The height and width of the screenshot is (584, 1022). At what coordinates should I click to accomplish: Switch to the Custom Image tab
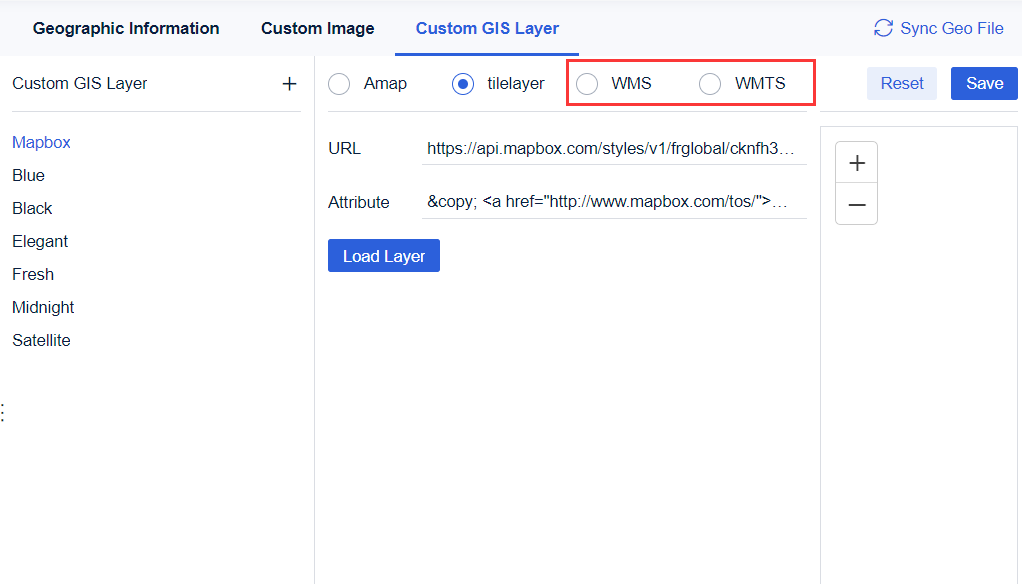click(x=317, y=28)
